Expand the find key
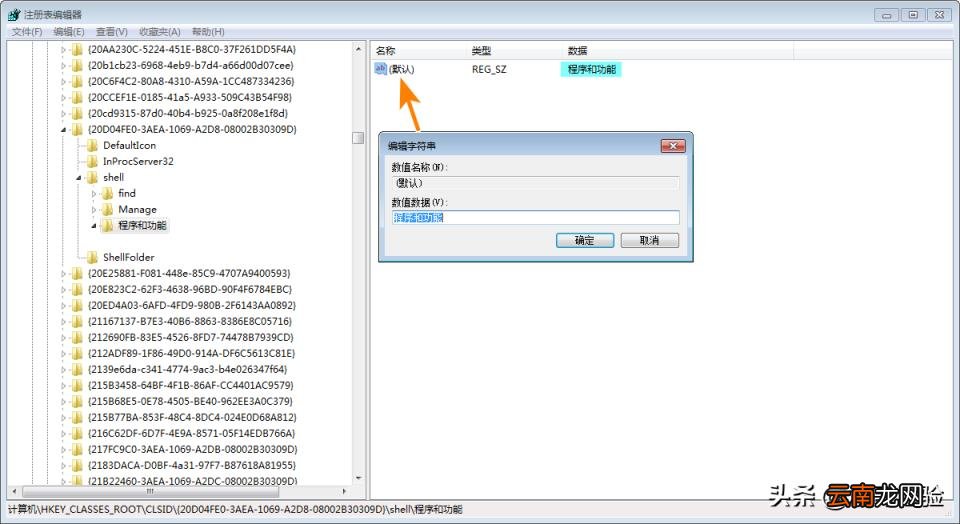 tap(94, 194)
